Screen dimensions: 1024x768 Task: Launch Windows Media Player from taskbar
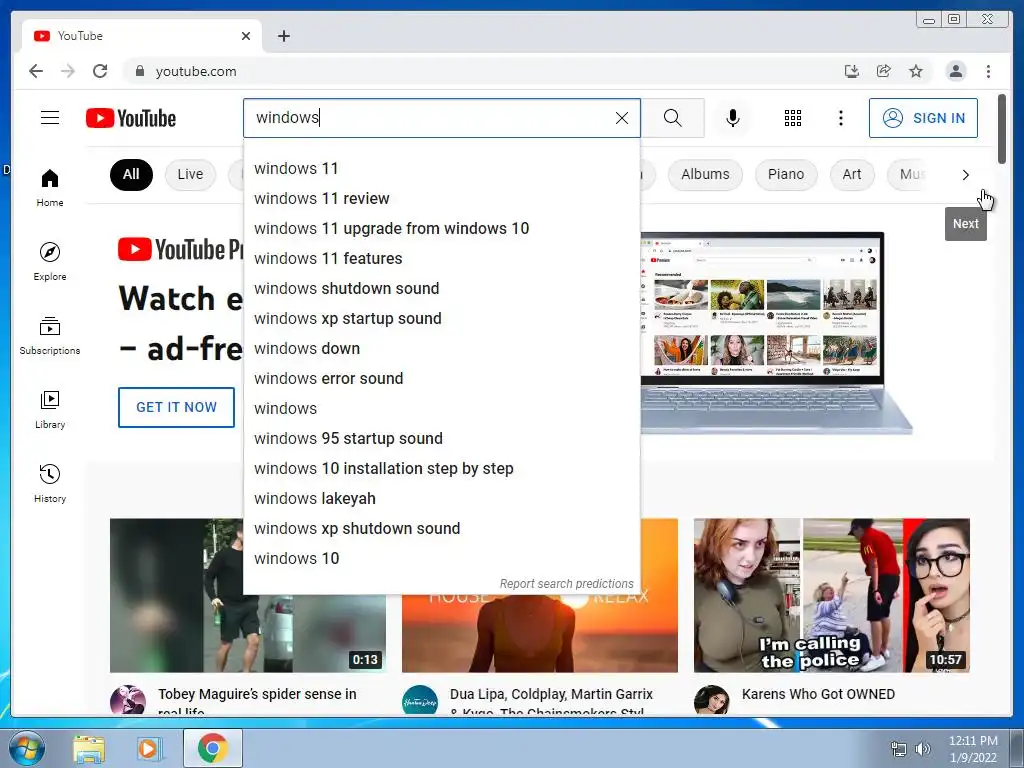pyautogui.click(x=148, y=748)
